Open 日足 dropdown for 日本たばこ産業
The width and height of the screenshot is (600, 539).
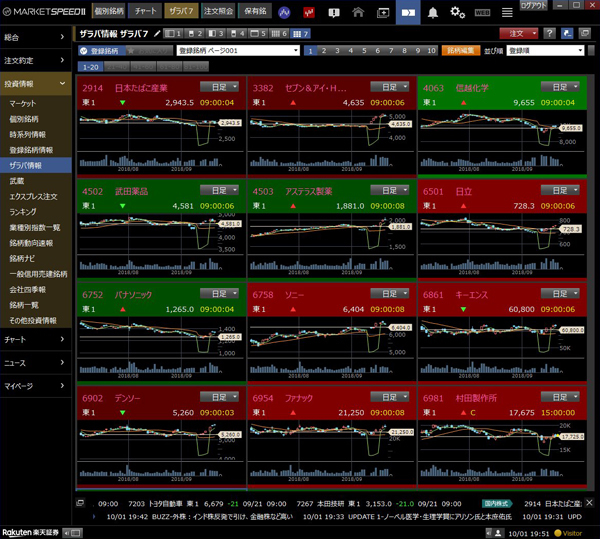click(x=219, y=87)
